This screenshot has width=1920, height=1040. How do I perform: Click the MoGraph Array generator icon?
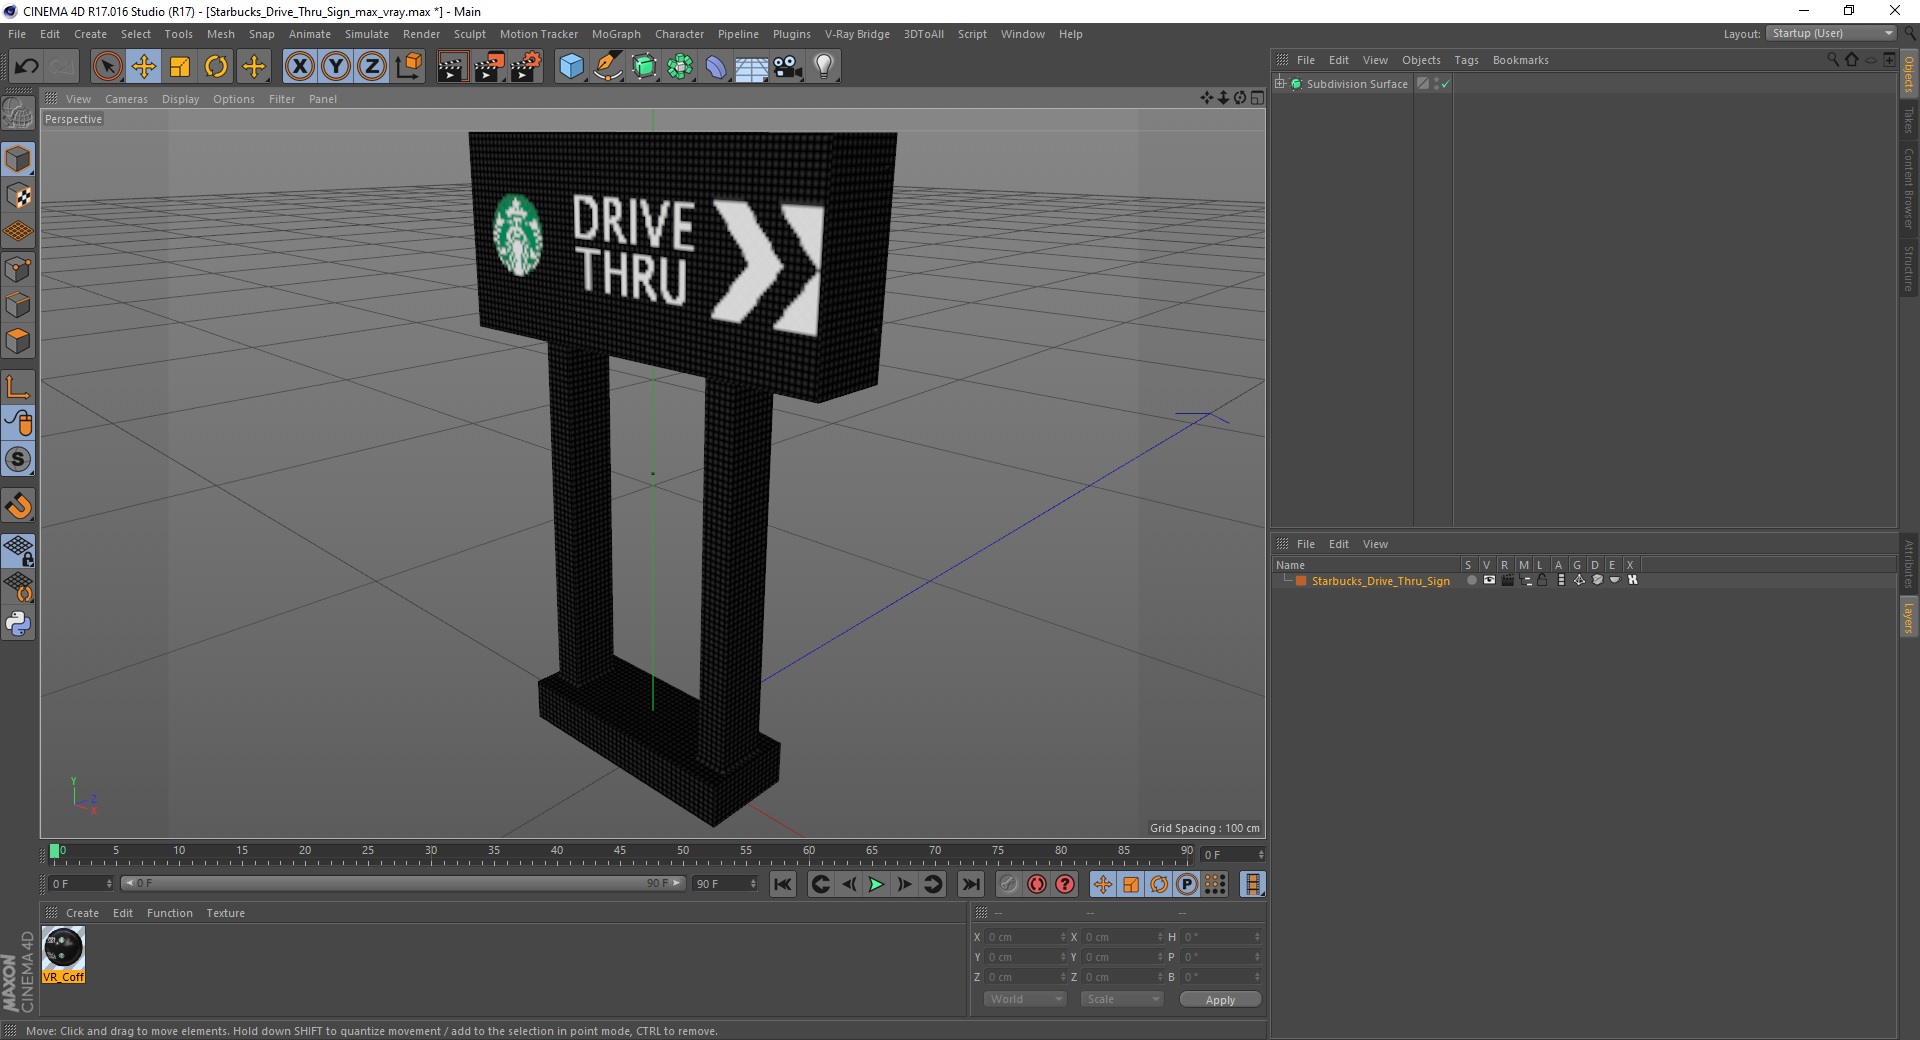click(x=680, y=67)
